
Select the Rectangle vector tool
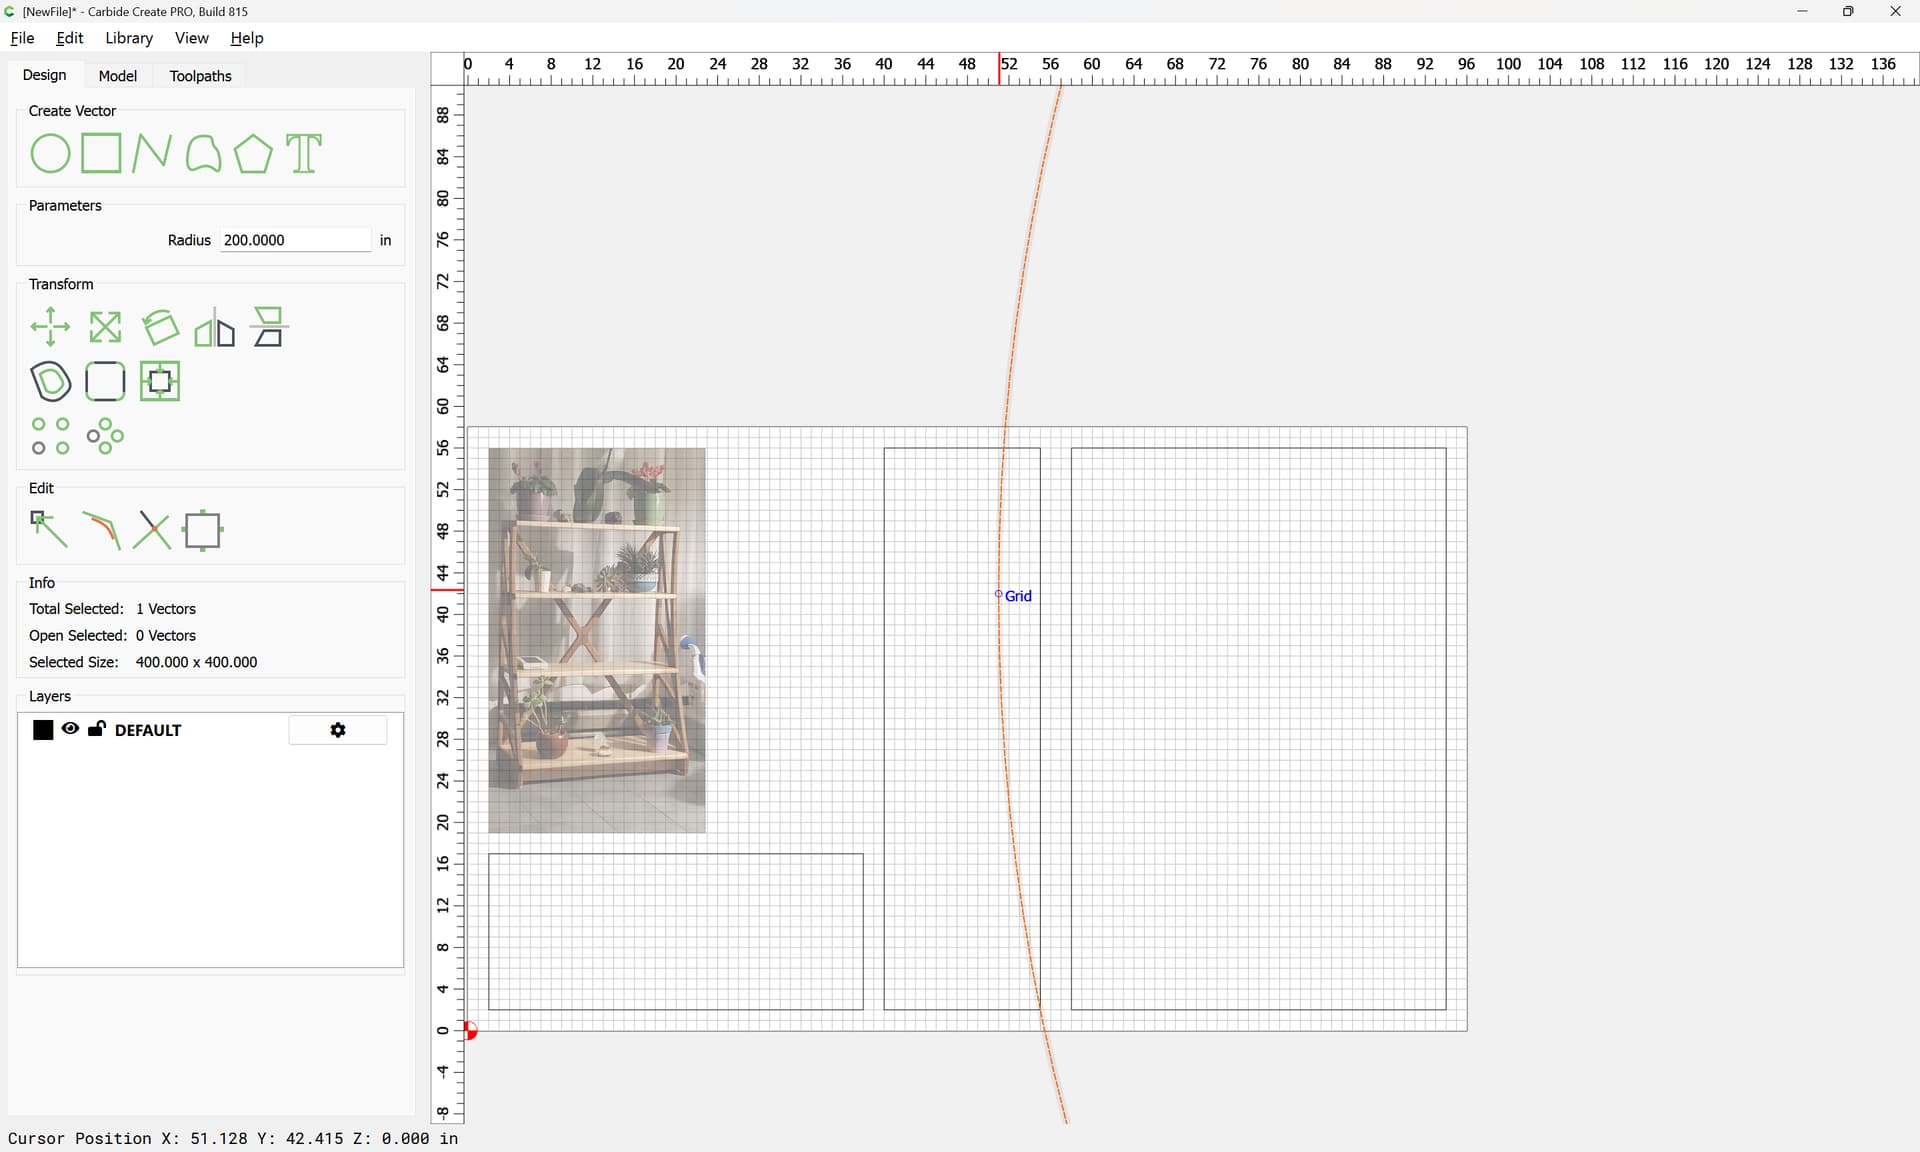click(101, 154)
